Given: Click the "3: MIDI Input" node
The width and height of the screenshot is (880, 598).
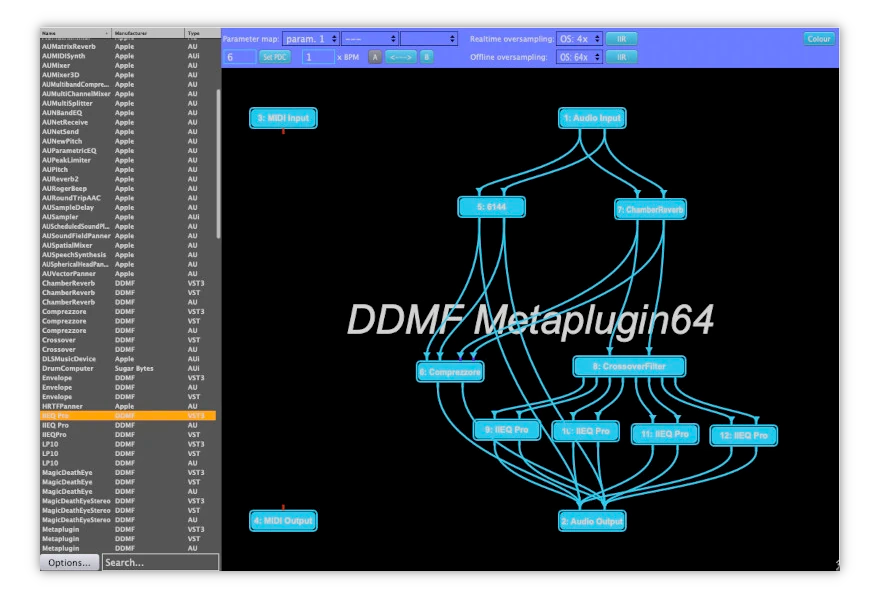Looking at the screenshot, I should coord(283,118).
